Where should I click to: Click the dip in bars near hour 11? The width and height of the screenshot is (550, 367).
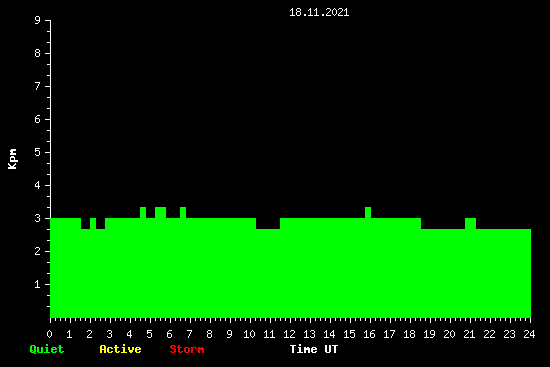click(x=268, y=223)
